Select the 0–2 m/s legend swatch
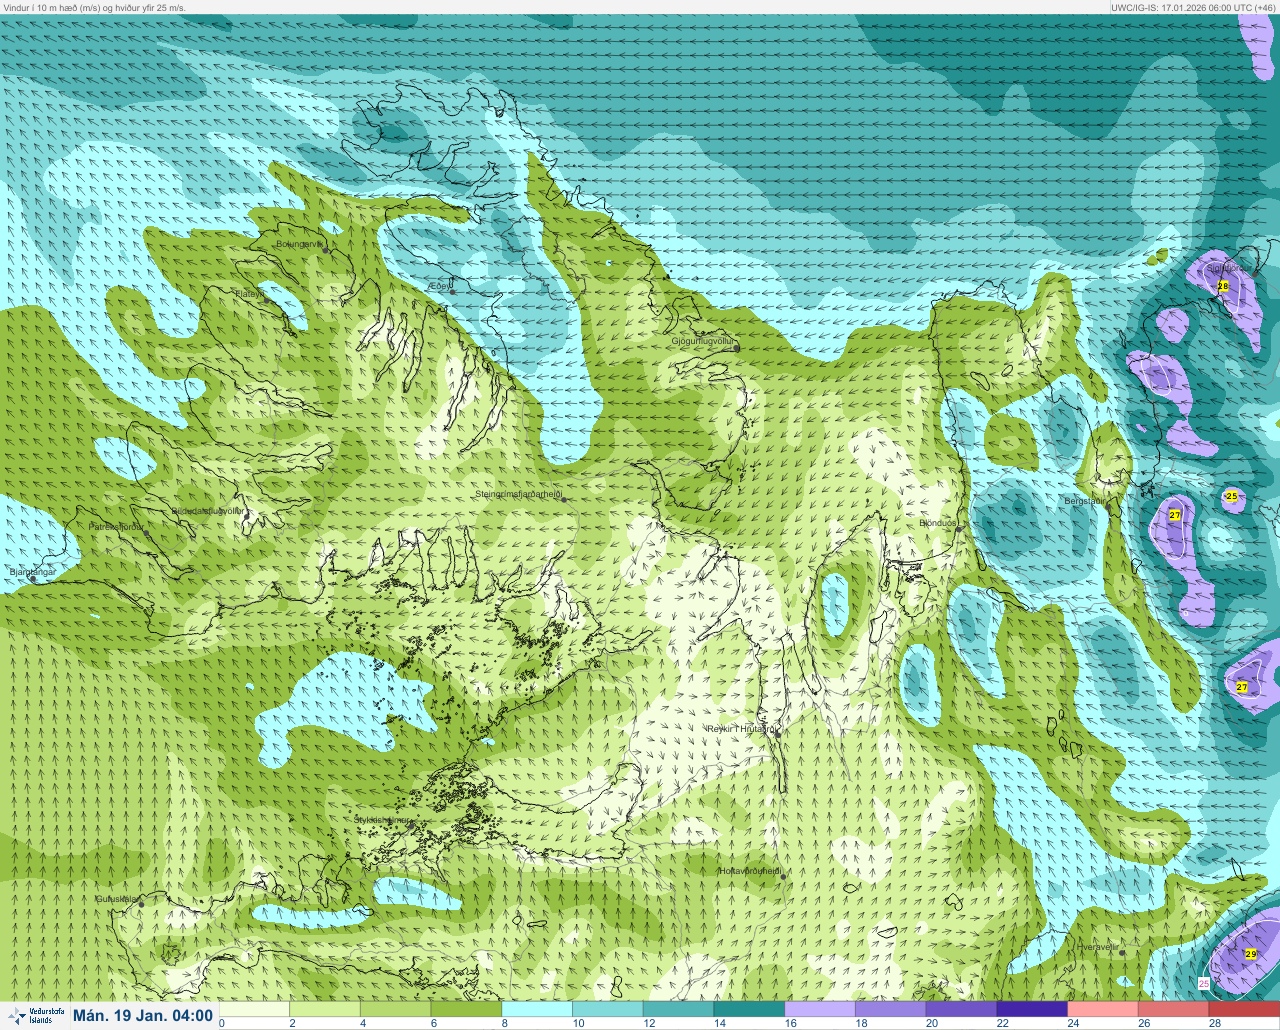Screen dimensions: 1280x1030 [x=254, y=1009]
